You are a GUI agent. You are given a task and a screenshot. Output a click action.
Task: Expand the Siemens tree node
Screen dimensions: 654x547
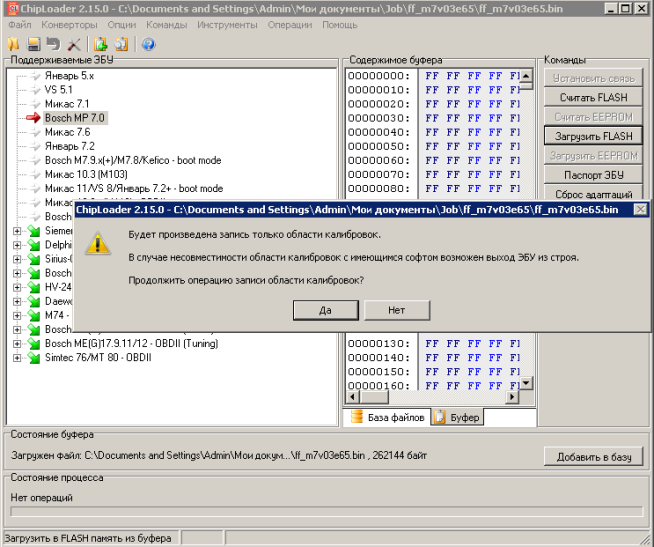pyautogui.click(x=17, y=231)
